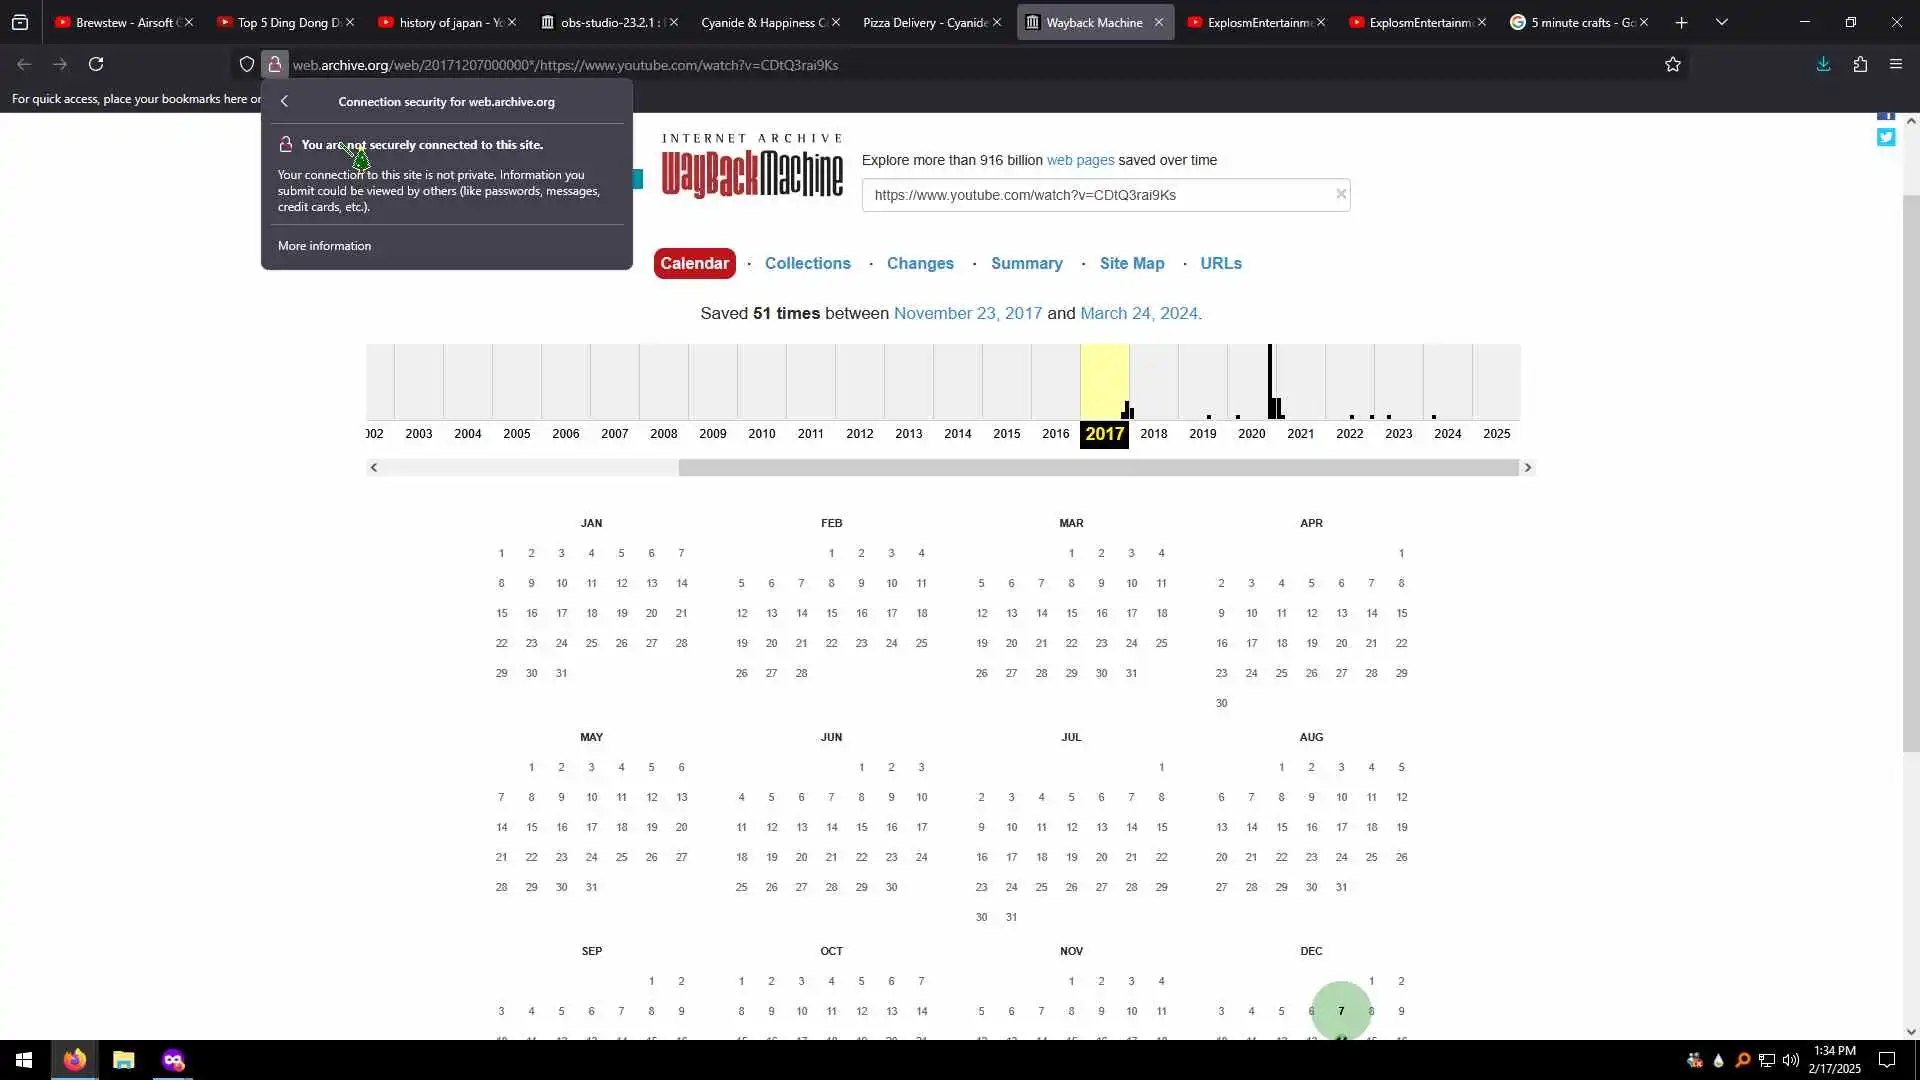1920x1080 pixels.
Task: Switch to the history of japan tab
Action: click(x=440, y=22)
